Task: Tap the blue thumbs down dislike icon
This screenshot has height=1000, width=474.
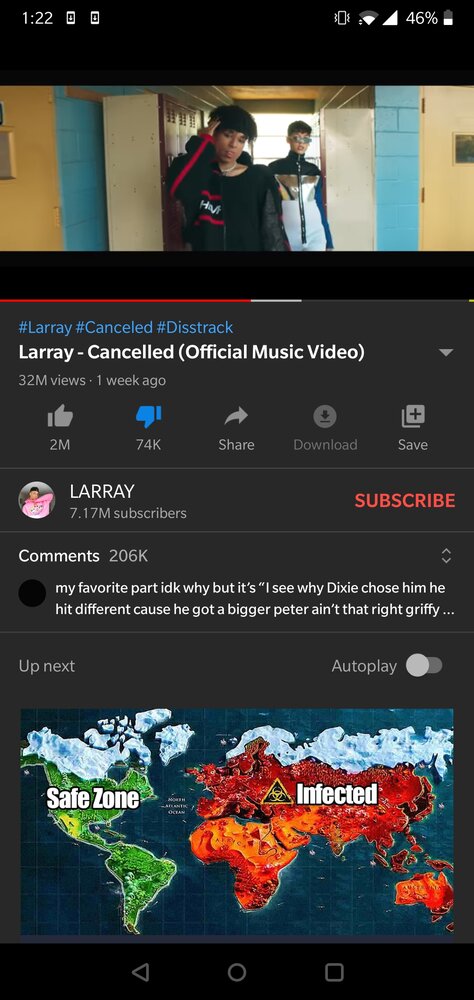Action: [149, 417]
